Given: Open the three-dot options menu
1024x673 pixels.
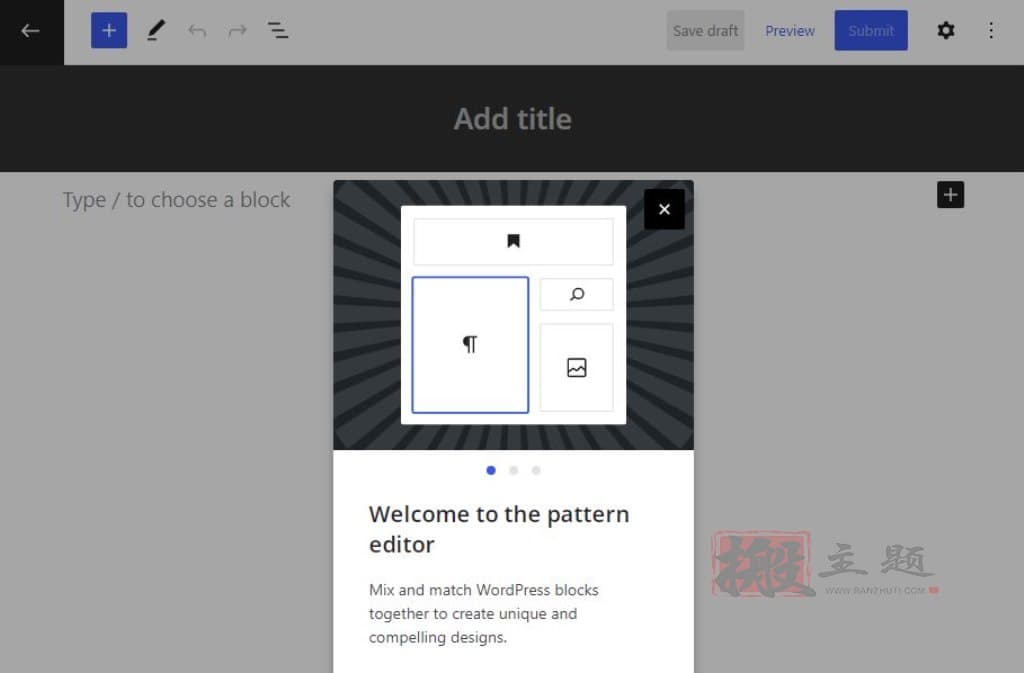Looking at the screenshot, I should 991,31.
